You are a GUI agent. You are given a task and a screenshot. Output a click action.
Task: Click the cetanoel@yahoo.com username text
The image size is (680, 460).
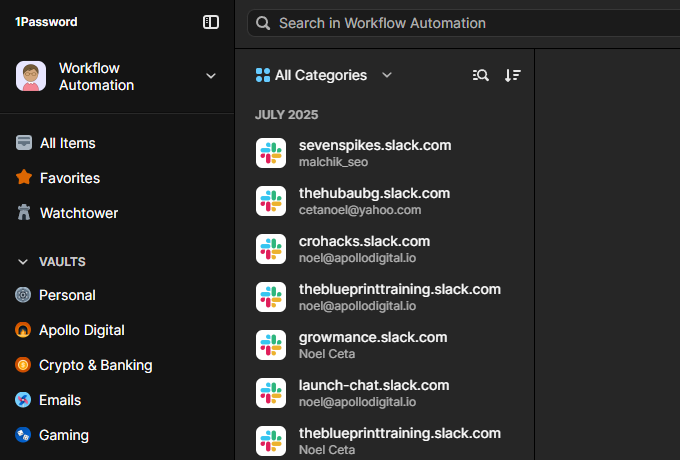pos(360,210)
